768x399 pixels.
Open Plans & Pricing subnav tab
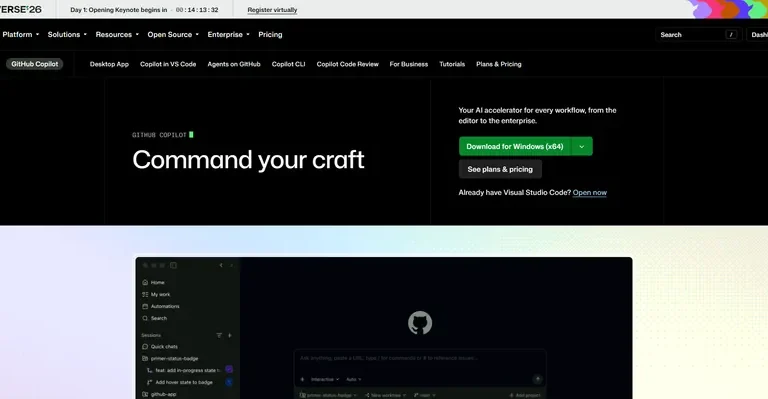point(499,64)
